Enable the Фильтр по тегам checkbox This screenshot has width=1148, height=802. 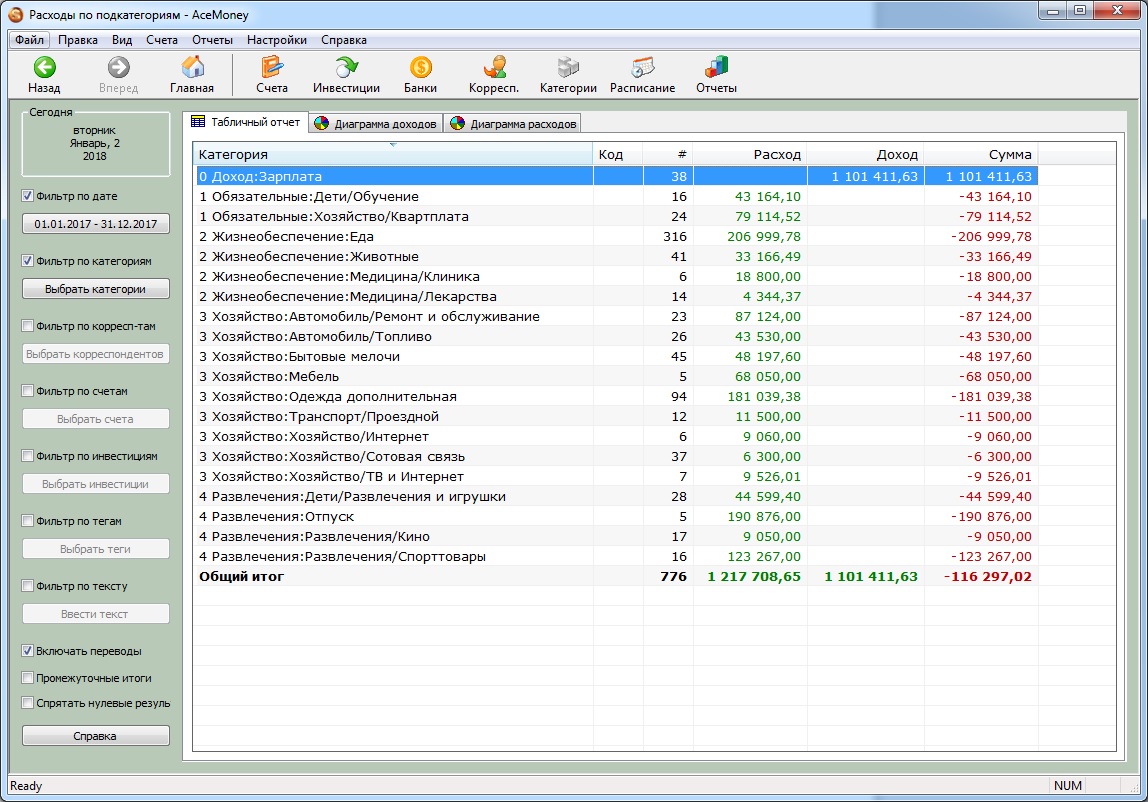point(28,521)
